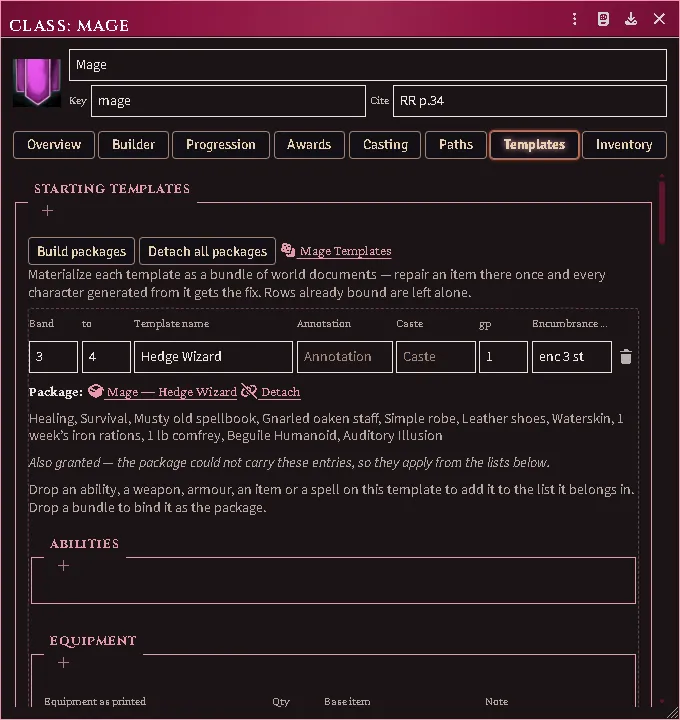Click the download/import icon in header
The width and height of the screenshot is (680, 720).
click(x=631, y=19)
